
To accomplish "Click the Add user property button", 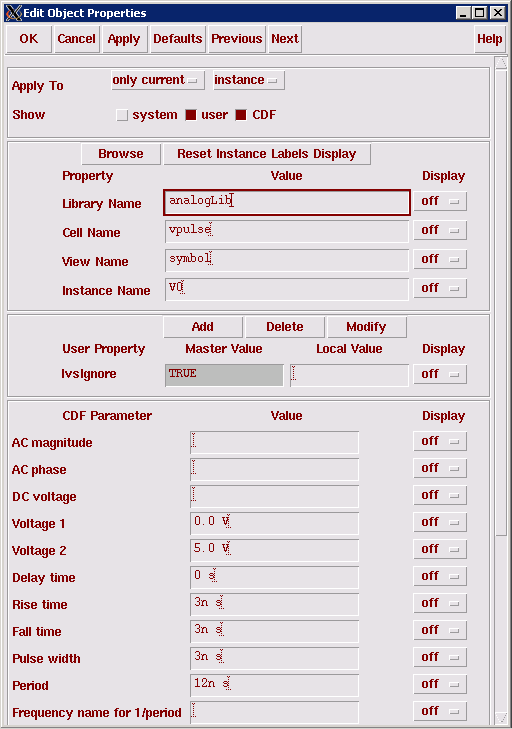I will tap(203, 327).
